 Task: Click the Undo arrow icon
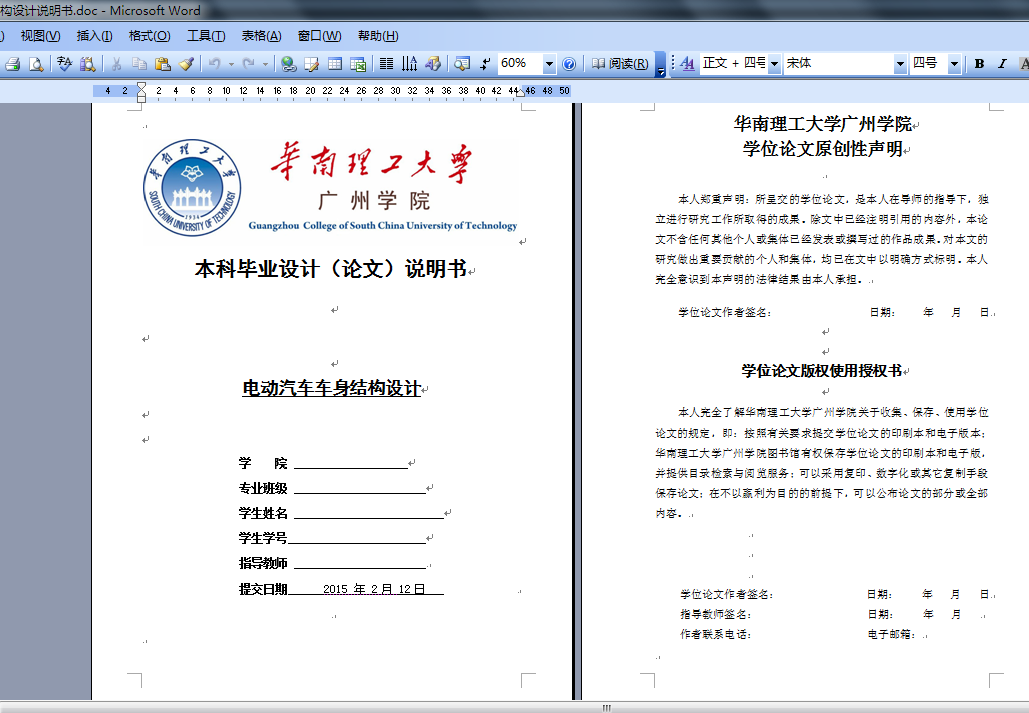[x=215, y=64]
